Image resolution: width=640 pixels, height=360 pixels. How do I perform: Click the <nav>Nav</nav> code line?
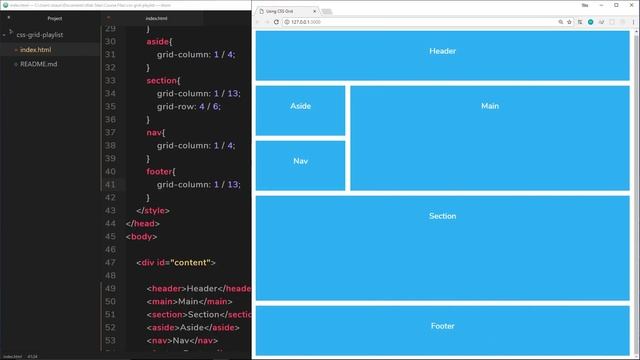click(x=182, y=340)
